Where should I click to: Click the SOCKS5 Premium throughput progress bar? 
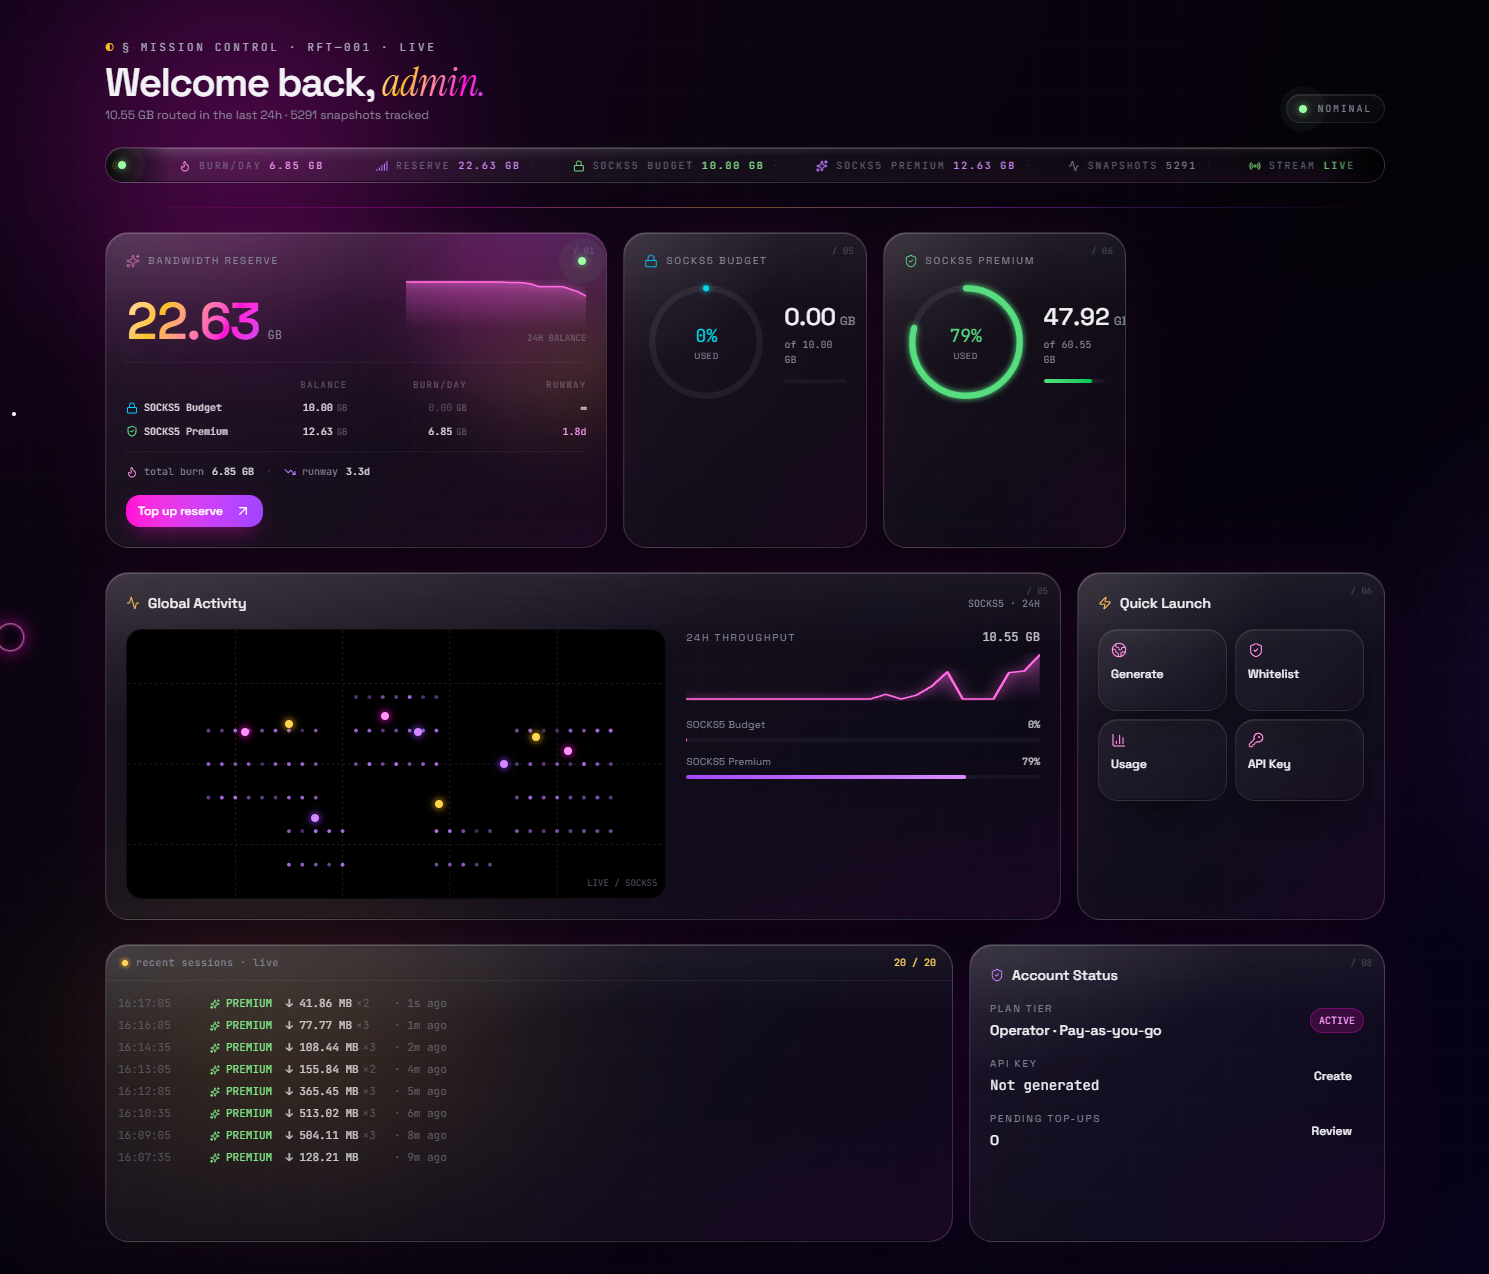863,777
